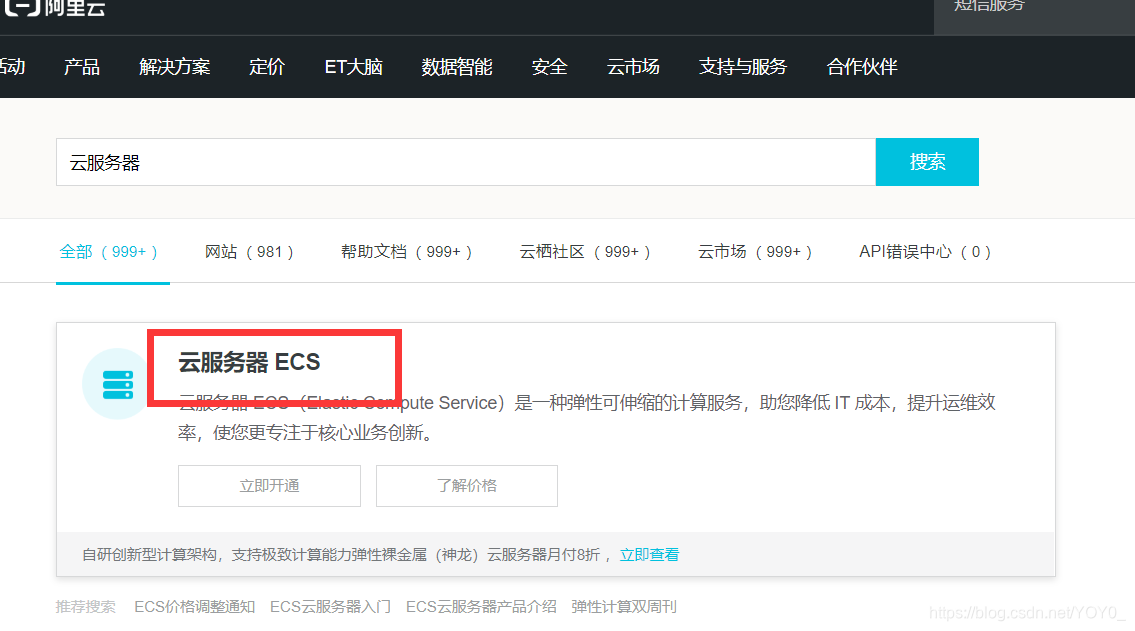Viewport: 1135px width, 631px height.
Task: Open the 合作伙伴 menu
Action: (x=862, y=67)
